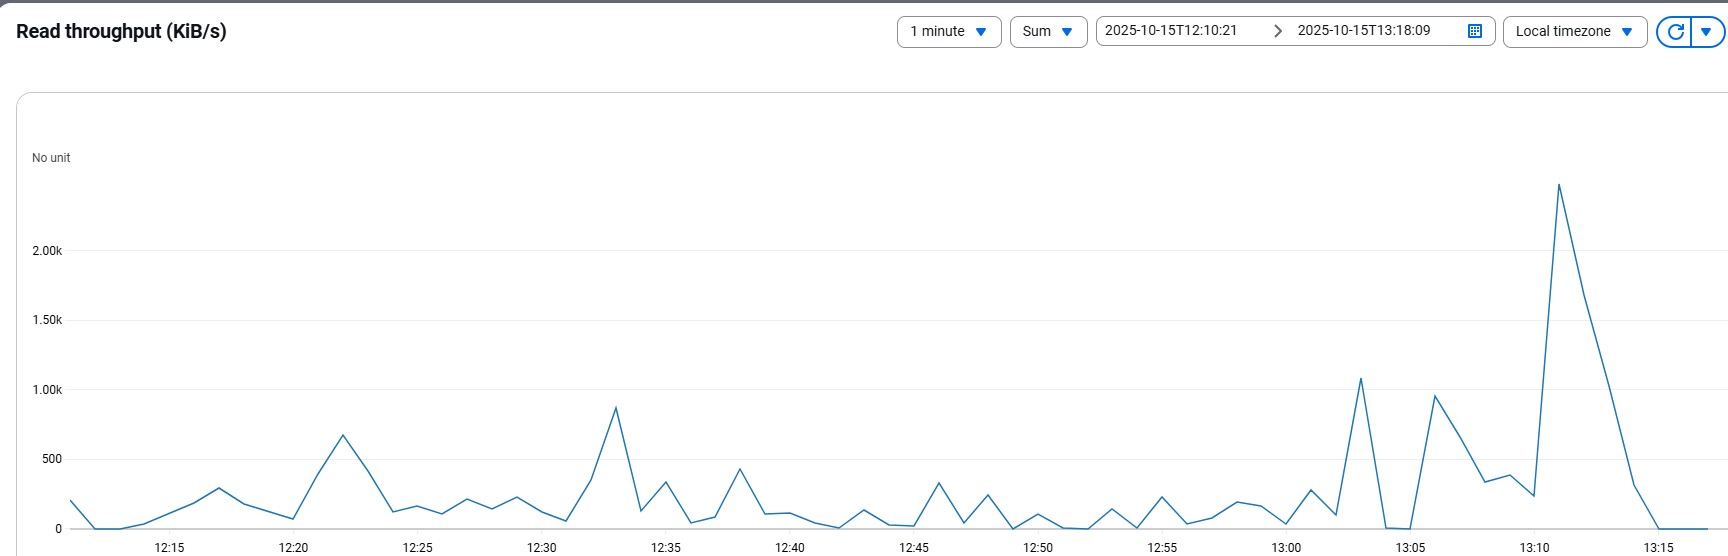Click the highest peak near 13:11
Viewport: 1728px width, 556px height.
[x=1559, y=185]
